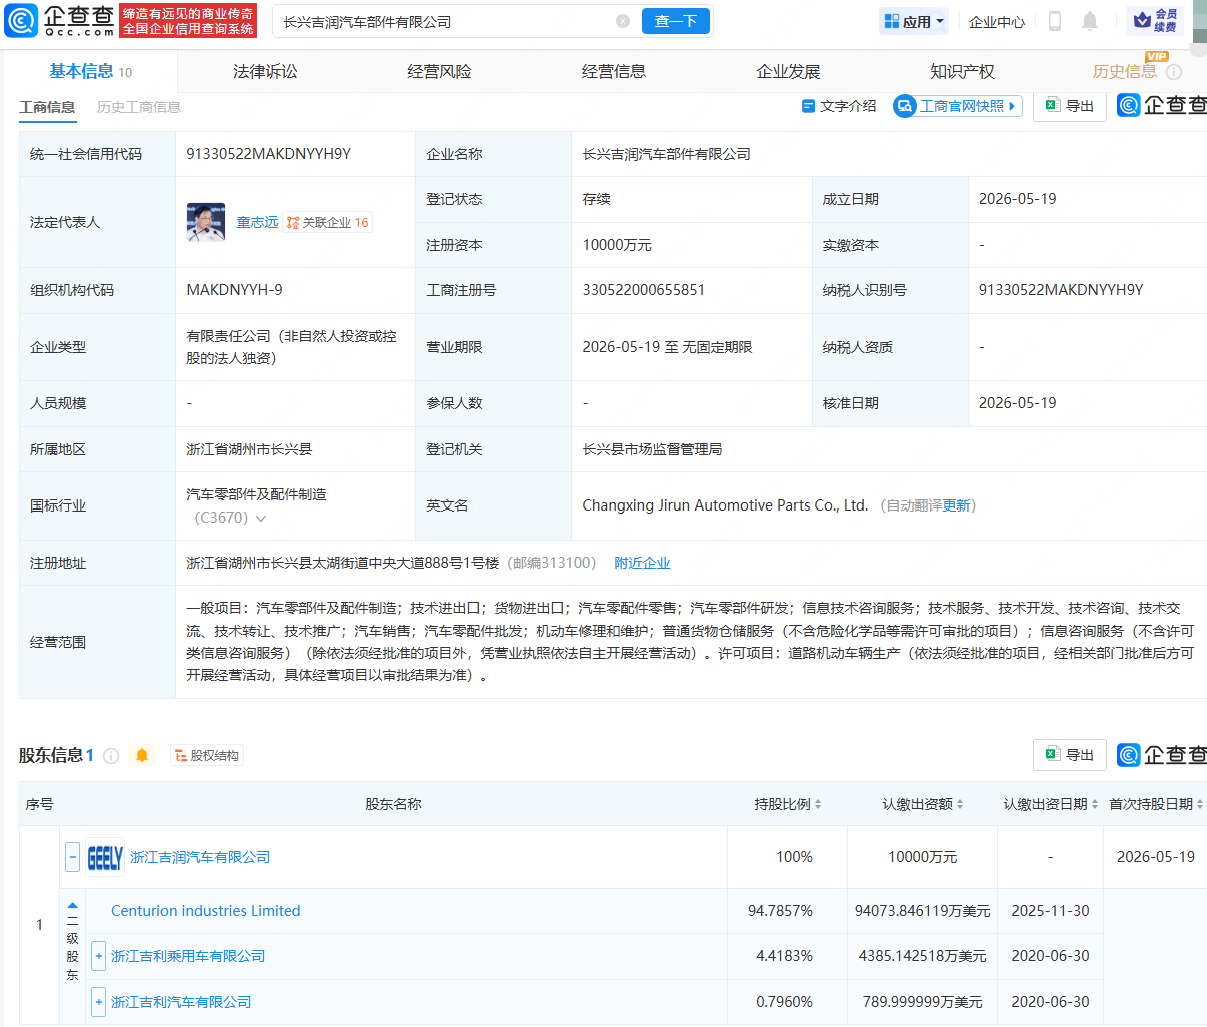Image resolution: width=1207 pixels, height=1027 pixels.
Task: Click 更新 to update English name
Action: [x=956, y=506]
